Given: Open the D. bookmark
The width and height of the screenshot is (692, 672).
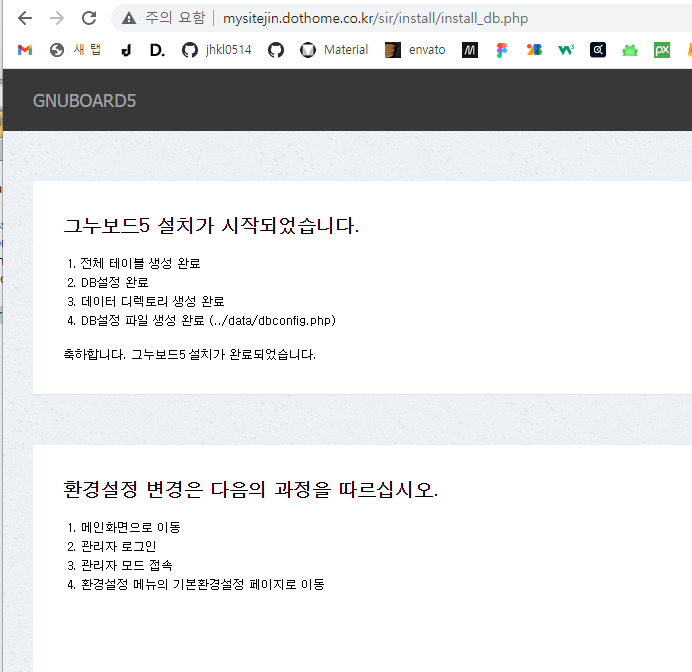Looking at the screenshot, I should tap(158, 50).
